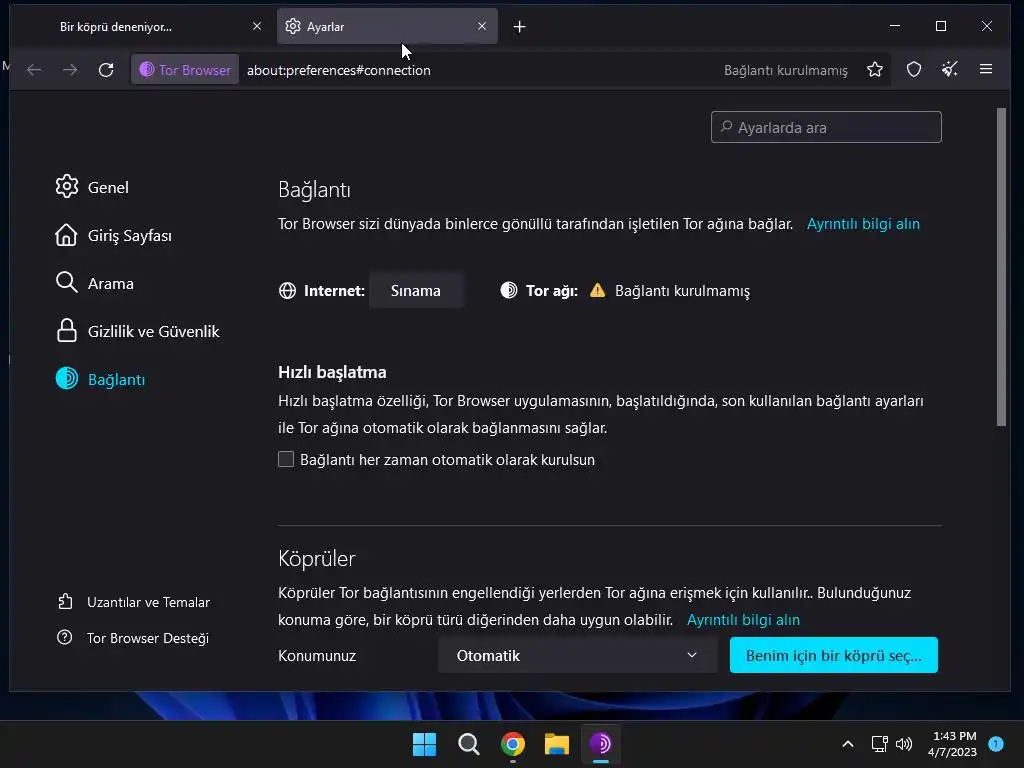
Task: Enable 'Bağlantı her zaman otomatik olarak kurulsun'
Action: click(286, 459)
